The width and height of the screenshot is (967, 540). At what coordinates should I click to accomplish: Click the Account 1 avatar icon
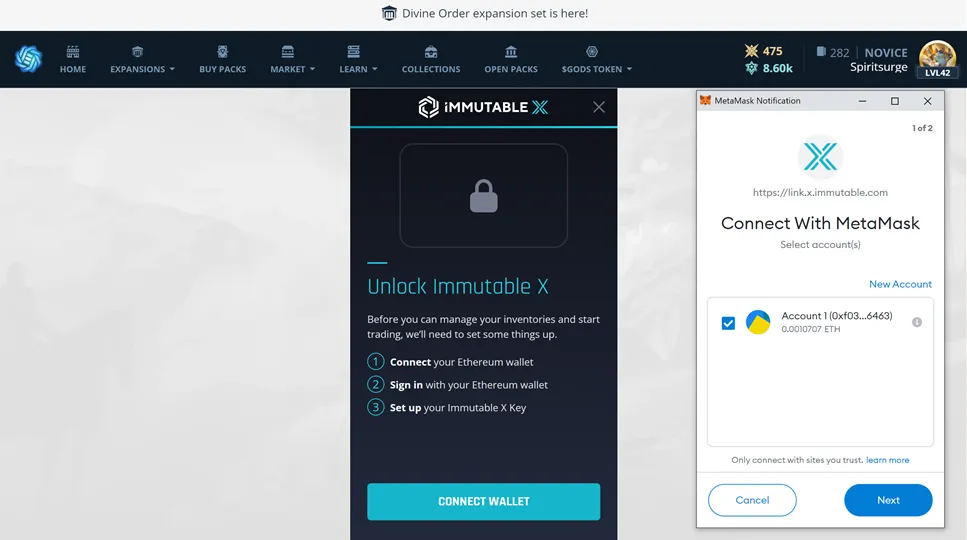758,322
